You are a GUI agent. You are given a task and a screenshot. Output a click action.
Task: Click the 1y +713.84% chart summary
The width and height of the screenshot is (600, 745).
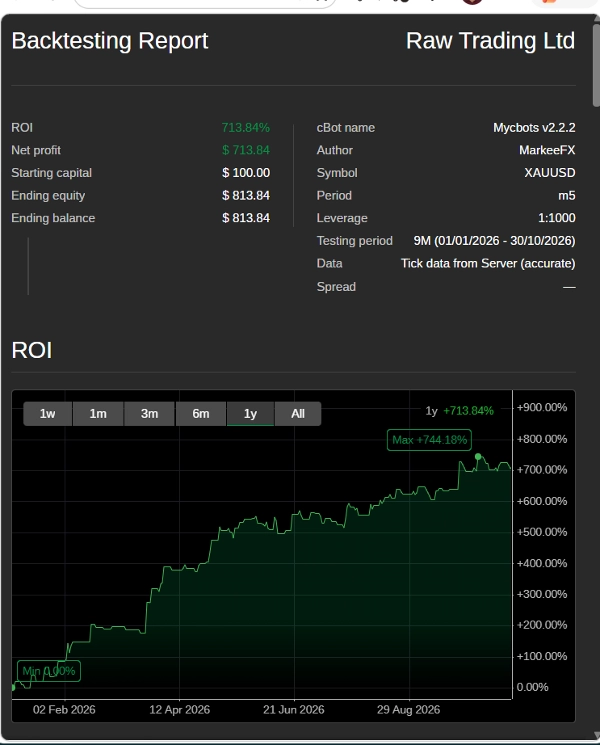[459, 411]
